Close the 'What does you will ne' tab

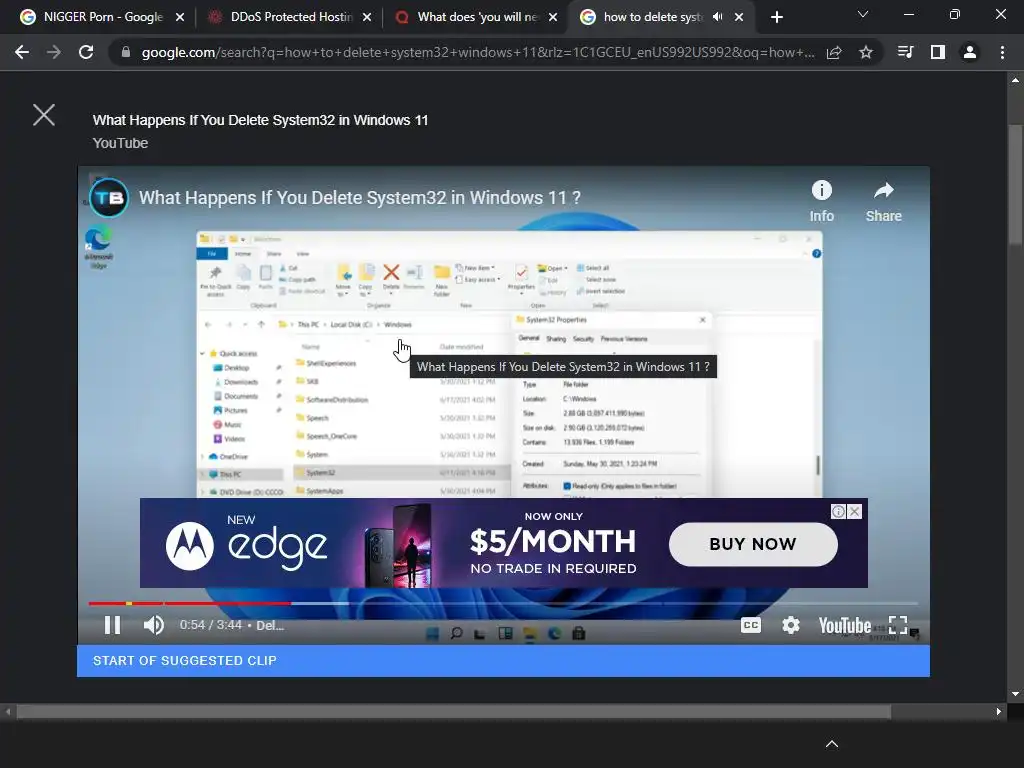553,17
